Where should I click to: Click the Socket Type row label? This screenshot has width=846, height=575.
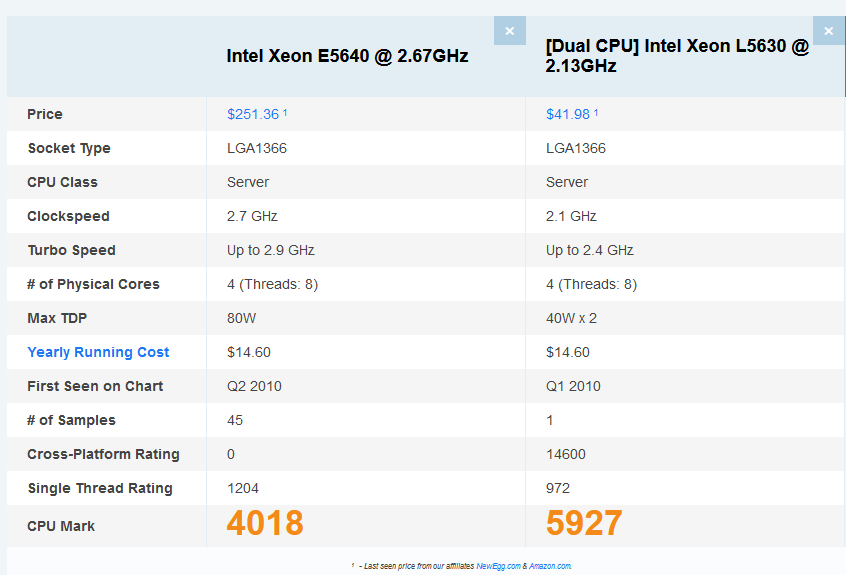pyautogui.click(x=69, y=148)
